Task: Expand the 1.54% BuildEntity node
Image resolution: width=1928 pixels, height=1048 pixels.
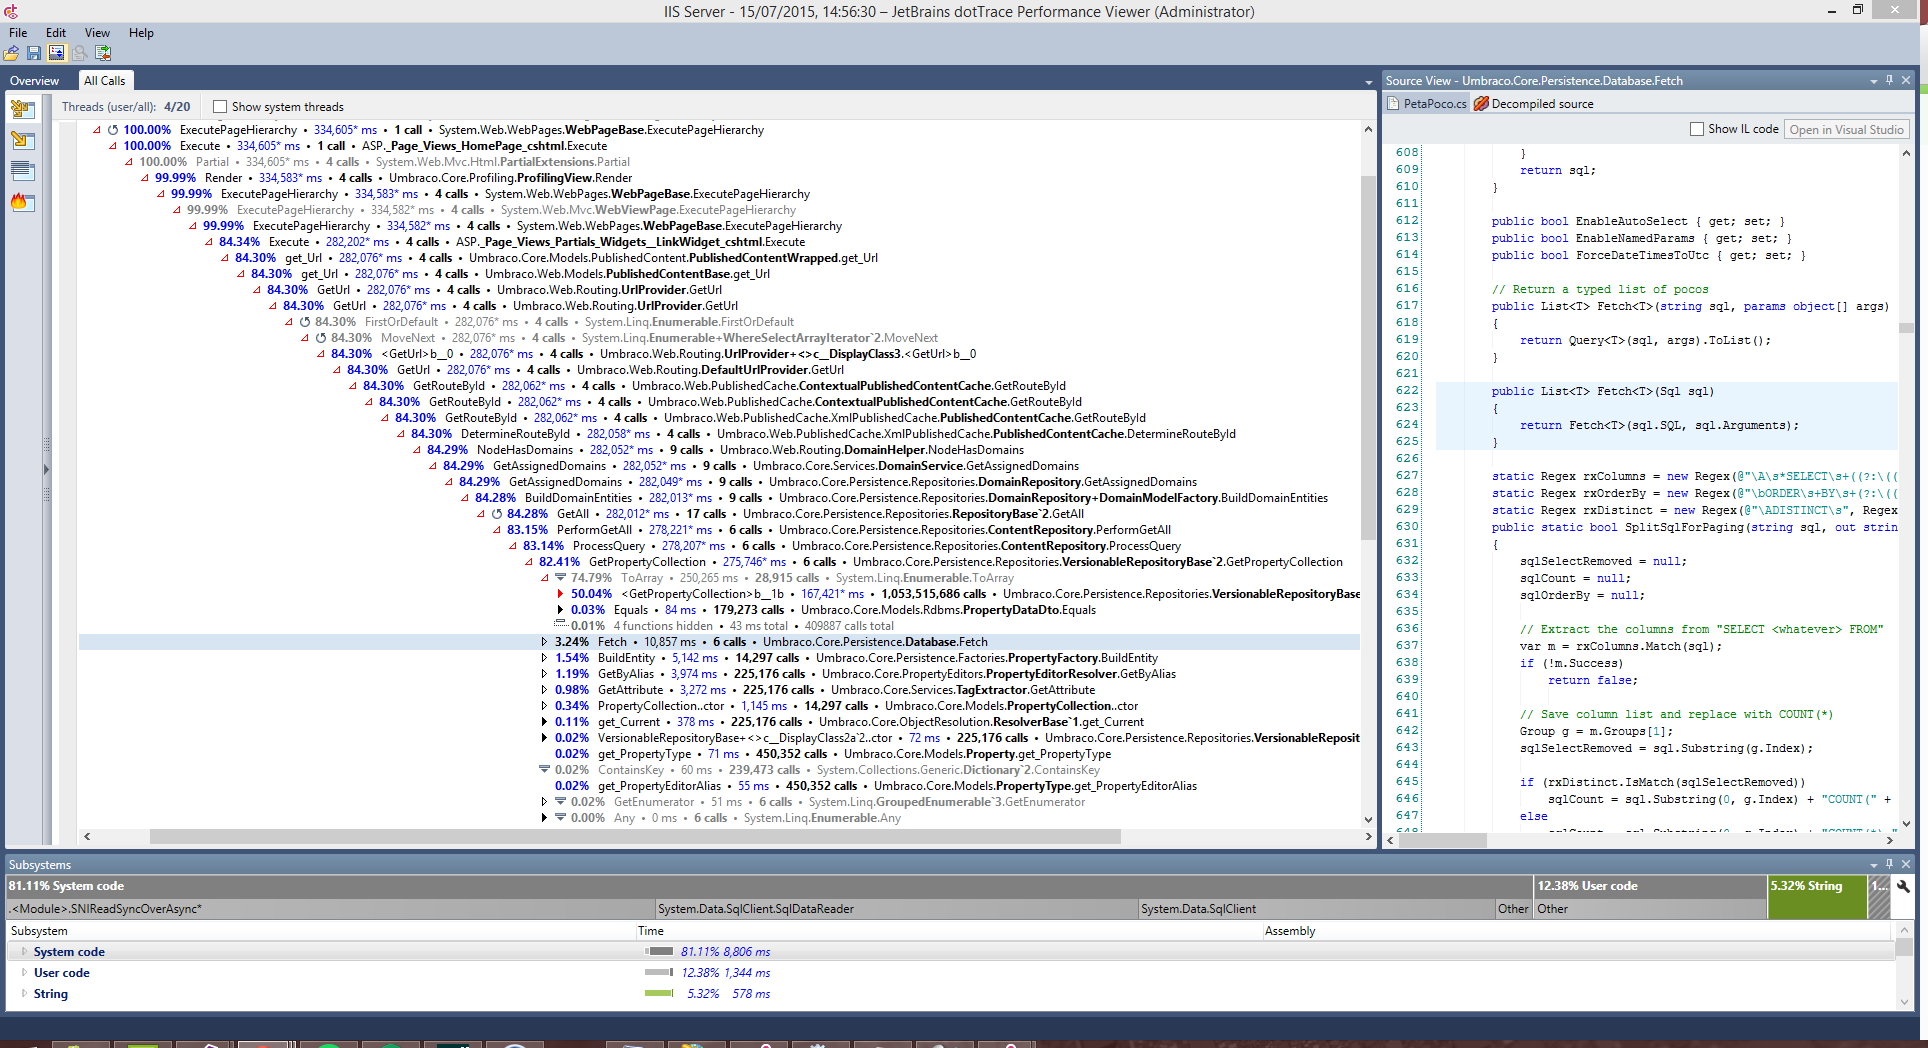Action: pos(544,658)
